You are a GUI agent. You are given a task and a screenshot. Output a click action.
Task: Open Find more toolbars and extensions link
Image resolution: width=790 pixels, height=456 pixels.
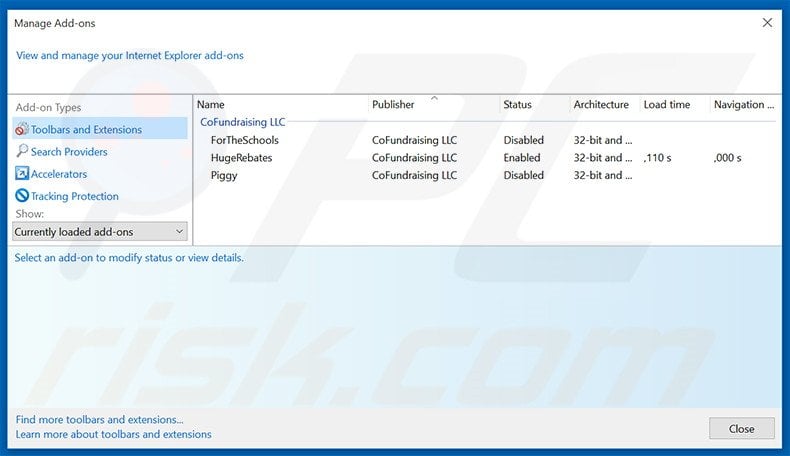click(99, 419)
